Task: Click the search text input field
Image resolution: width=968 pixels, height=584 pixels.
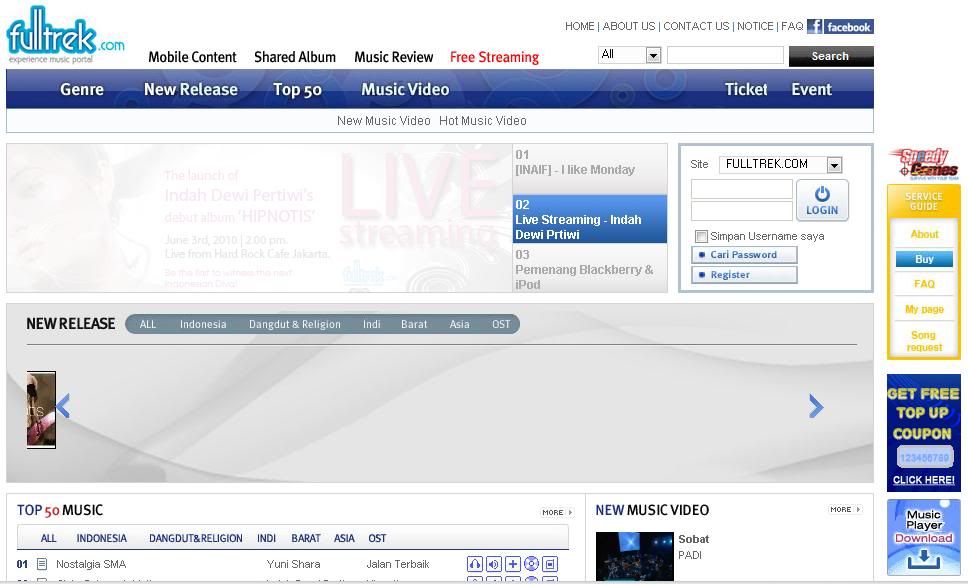Action: (x=725, y=56)
